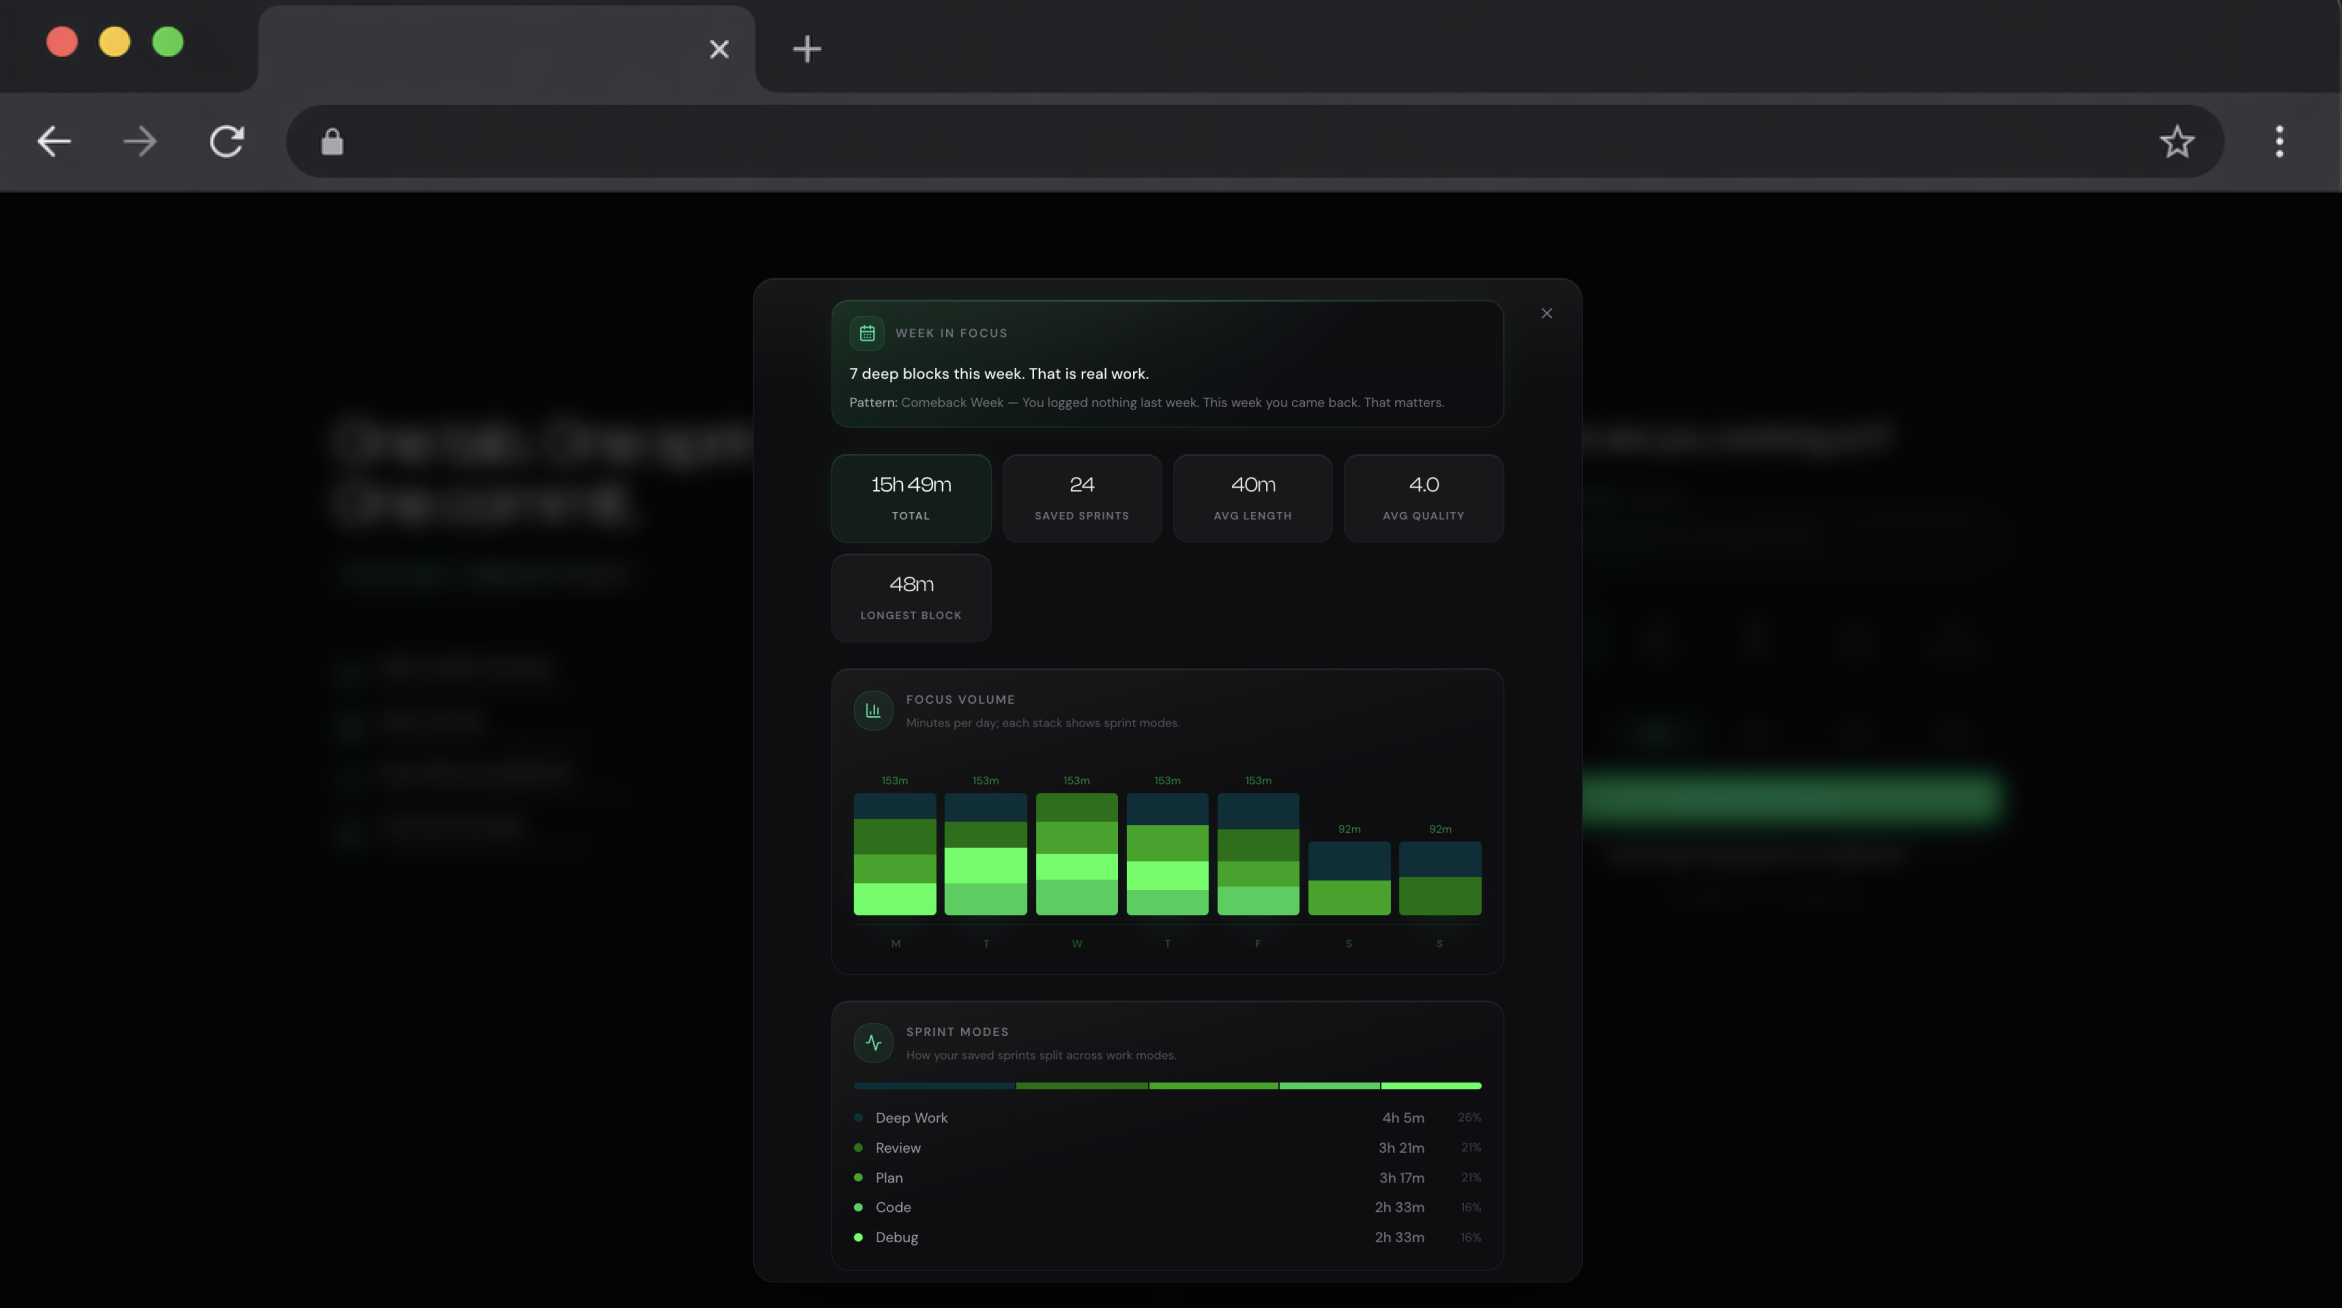Image resolution: width=2342 pixels, height=1308 pixels.
Task: Click the Deep Work row in Sprint Modes
Action: coord(1166,1118)
